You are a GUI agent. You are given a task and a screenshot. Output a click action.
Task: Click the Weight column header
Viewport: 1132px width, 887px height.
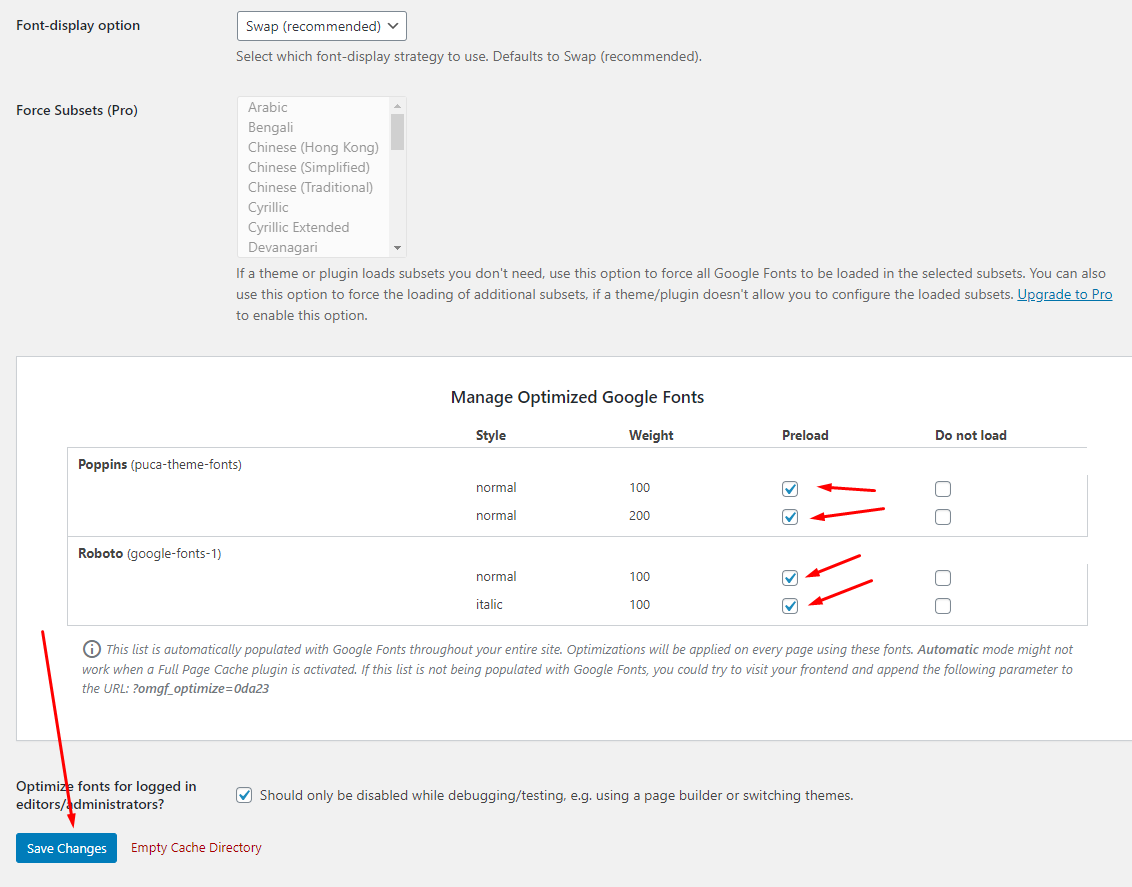coord(651,435)
